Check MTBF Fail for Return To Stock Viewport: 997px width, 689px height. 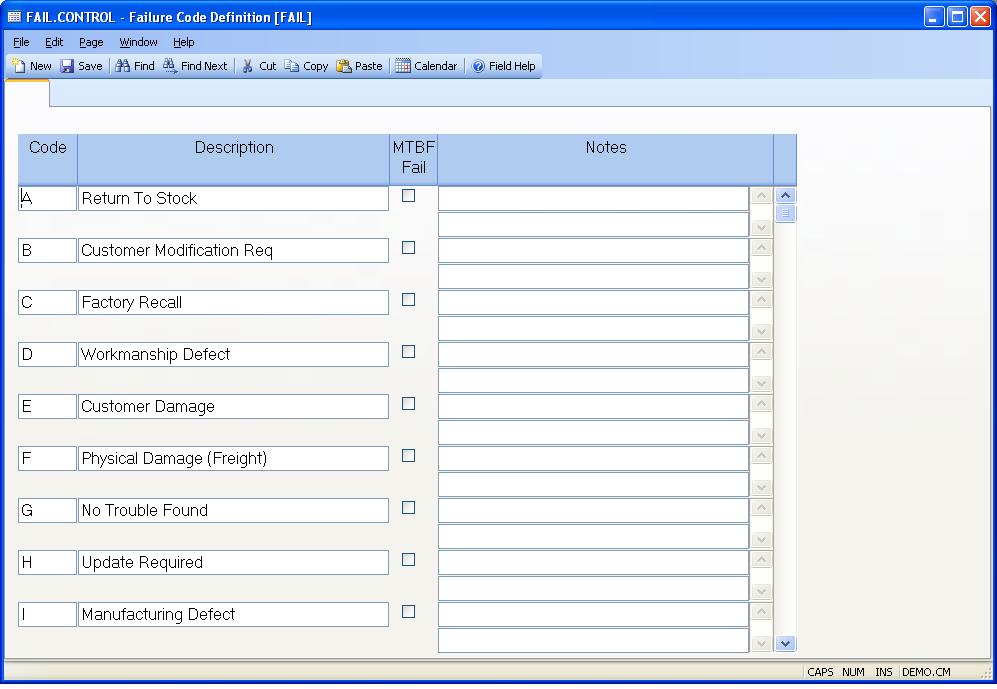coord(409,196)
